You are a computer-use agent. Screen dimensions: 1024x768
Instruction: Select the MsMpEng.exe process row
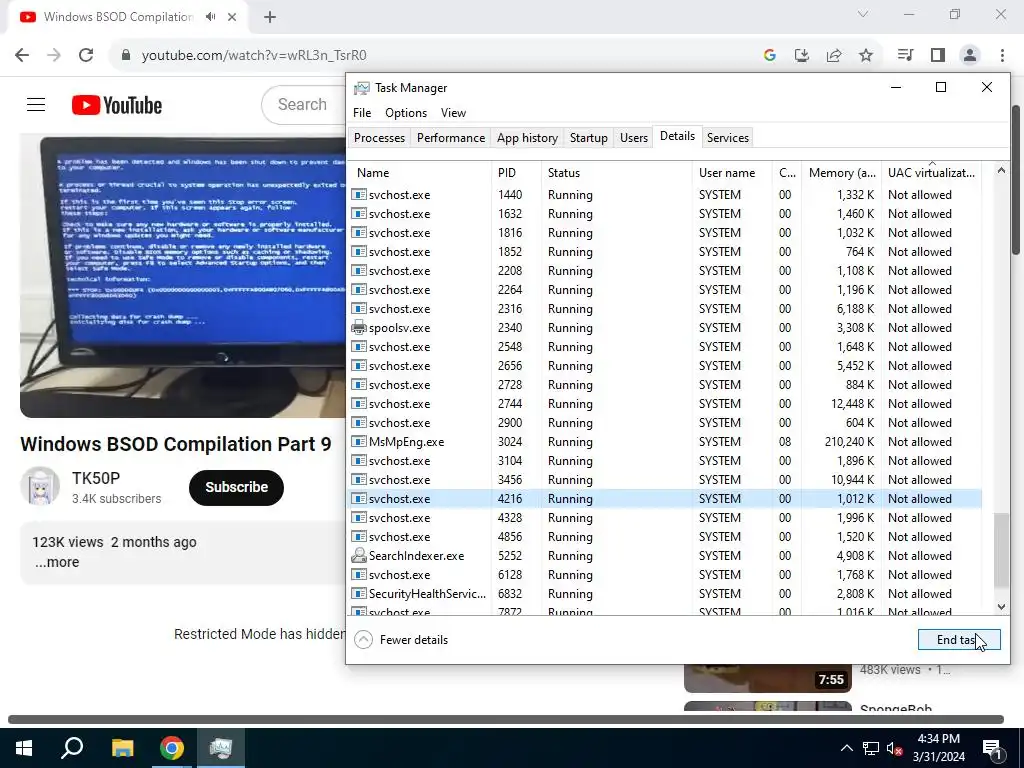point(665,442)
